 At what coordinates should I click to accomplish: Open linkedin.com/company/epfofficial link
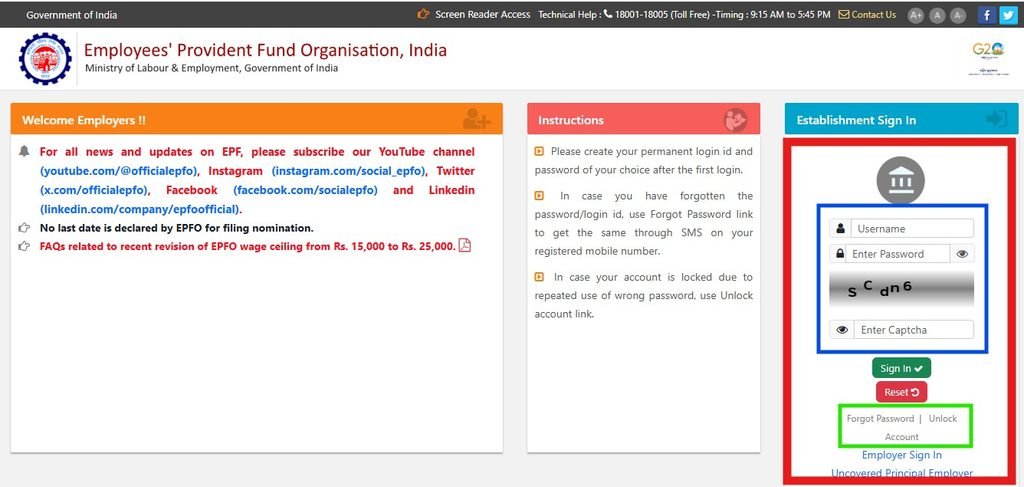(140, 210)
